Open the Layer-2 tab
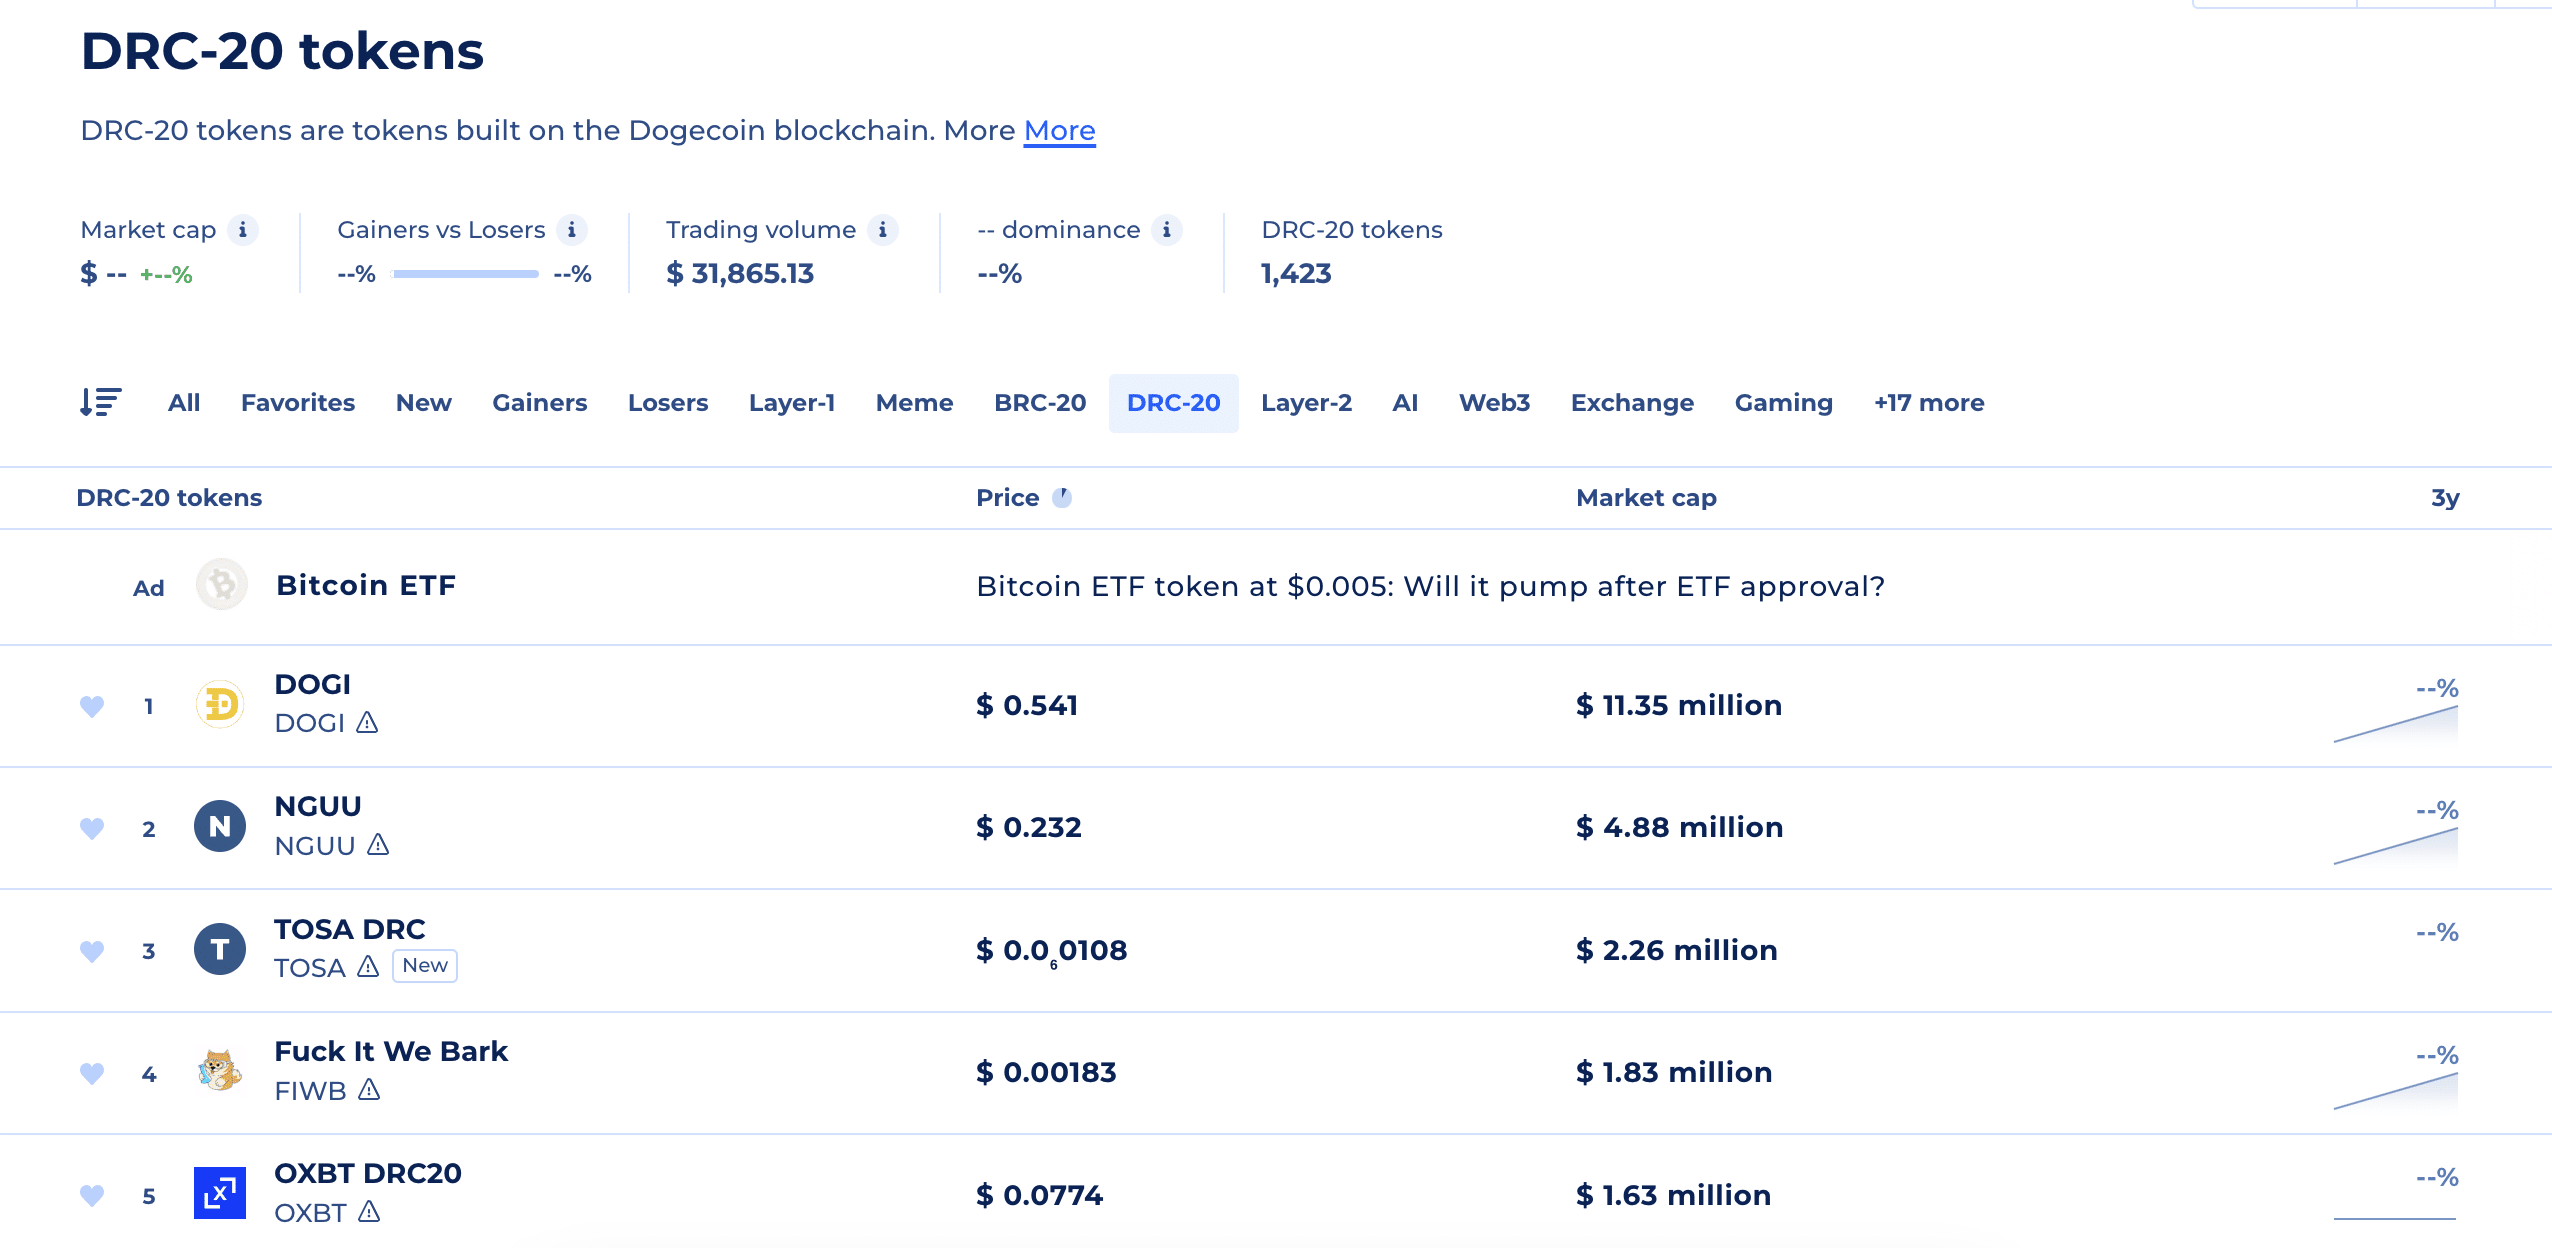The width and height of the screenshot is (2552, 1248). [1306, 403]
